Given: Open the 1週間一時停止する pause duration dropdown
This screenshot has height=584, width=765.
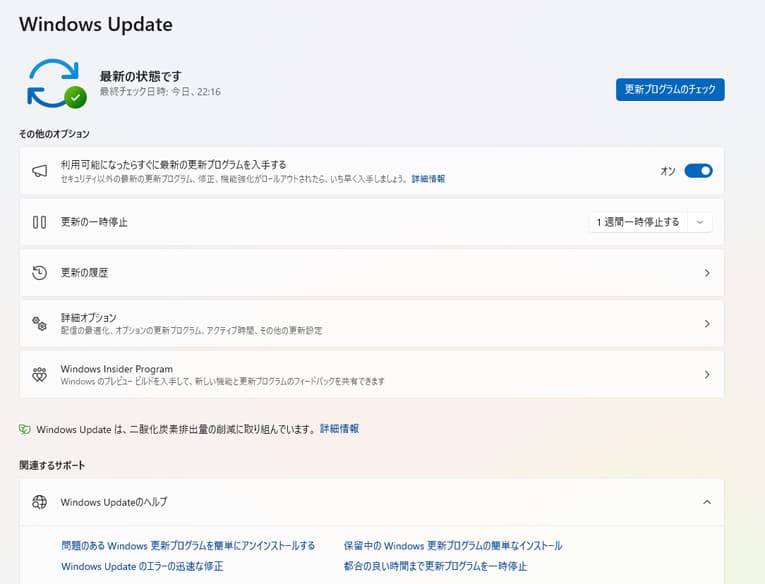Looking at the screenshot, I should point(650,222).
